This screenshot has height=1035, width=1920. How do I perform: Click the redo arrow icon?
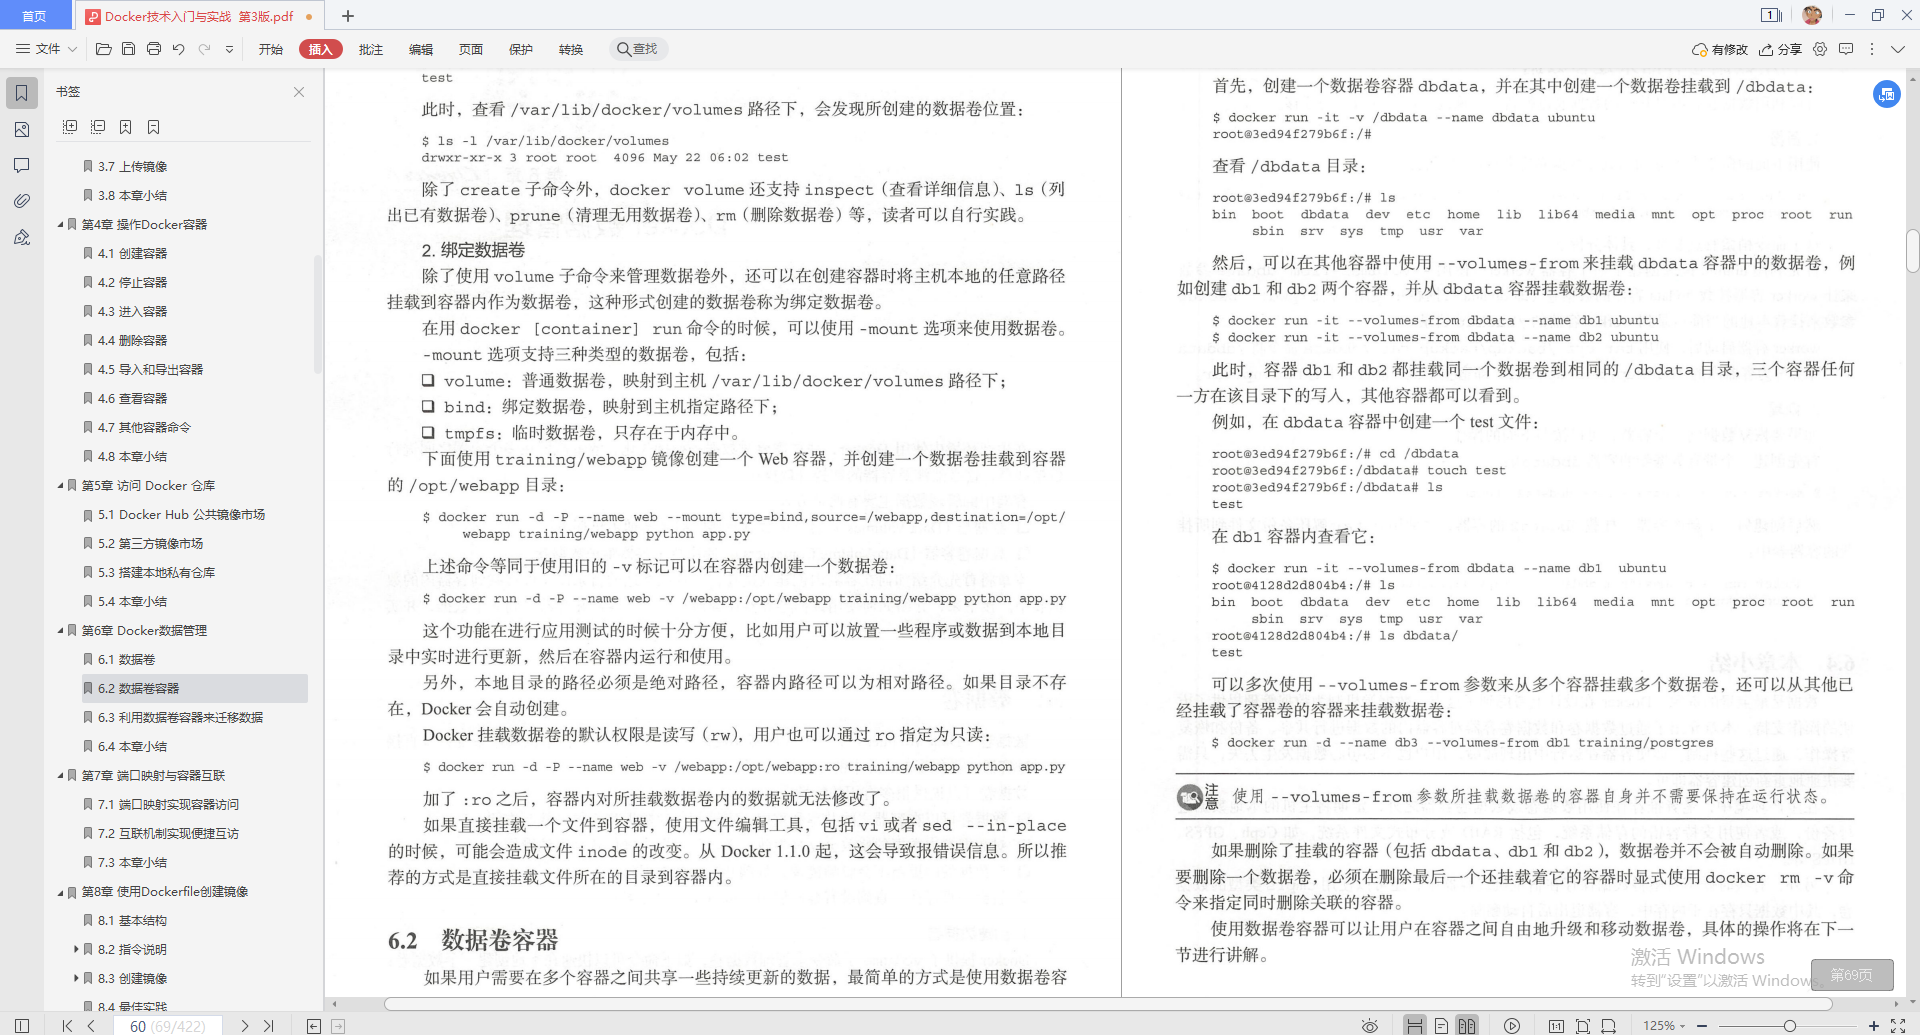(204, 49)
